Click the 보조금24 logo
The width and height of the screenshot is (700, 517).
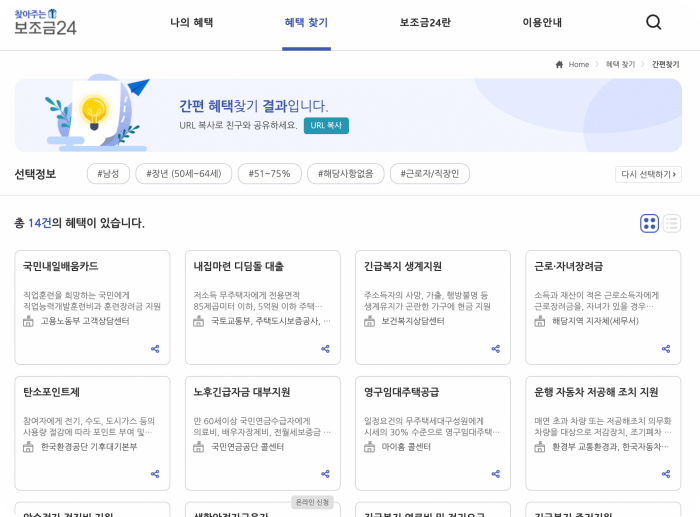click(45, 22)
